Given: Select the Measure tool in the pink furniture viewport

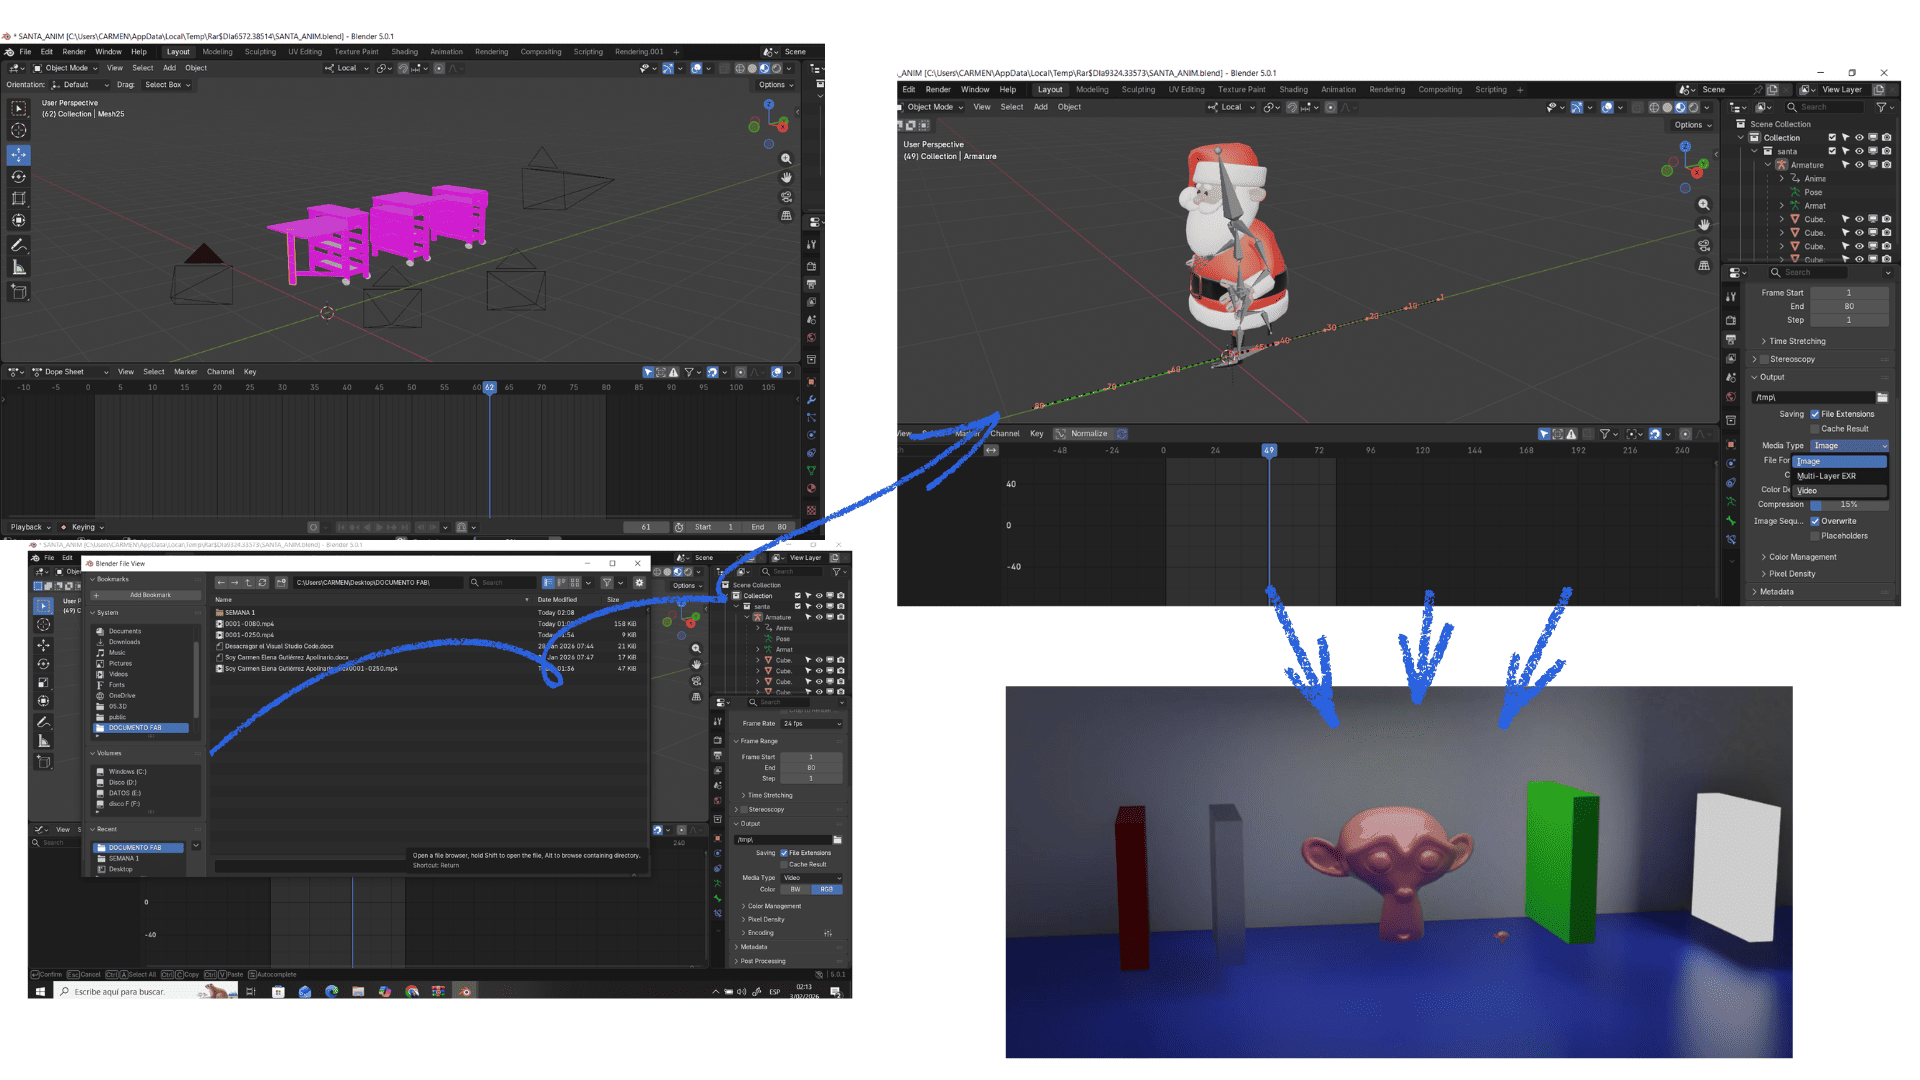Looking at the screenshot, I should pyautogui.click(x=19, y=267).
